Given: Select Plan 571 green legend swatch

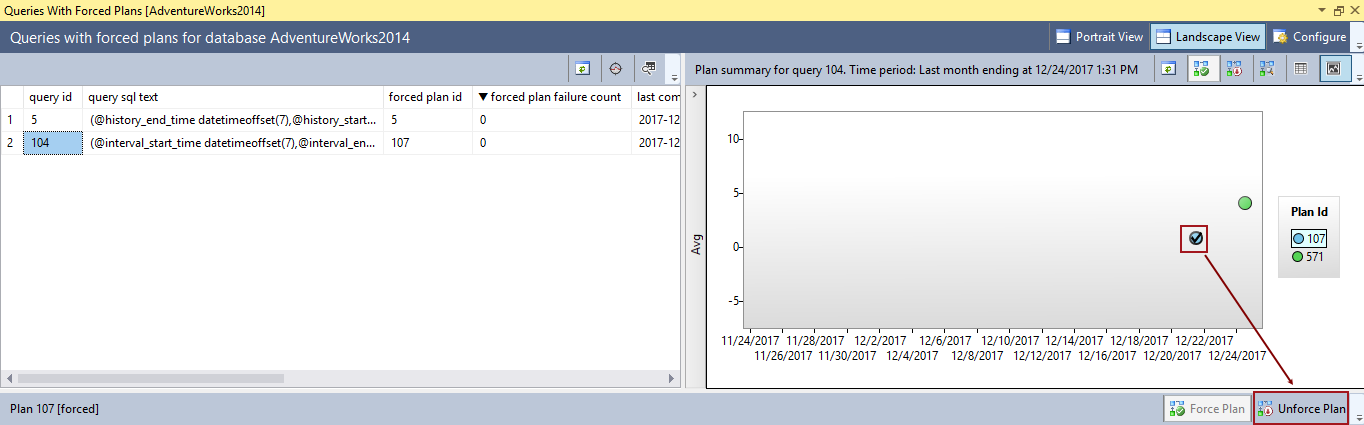Looking at the screenshot, I should tap(1298, 256).
